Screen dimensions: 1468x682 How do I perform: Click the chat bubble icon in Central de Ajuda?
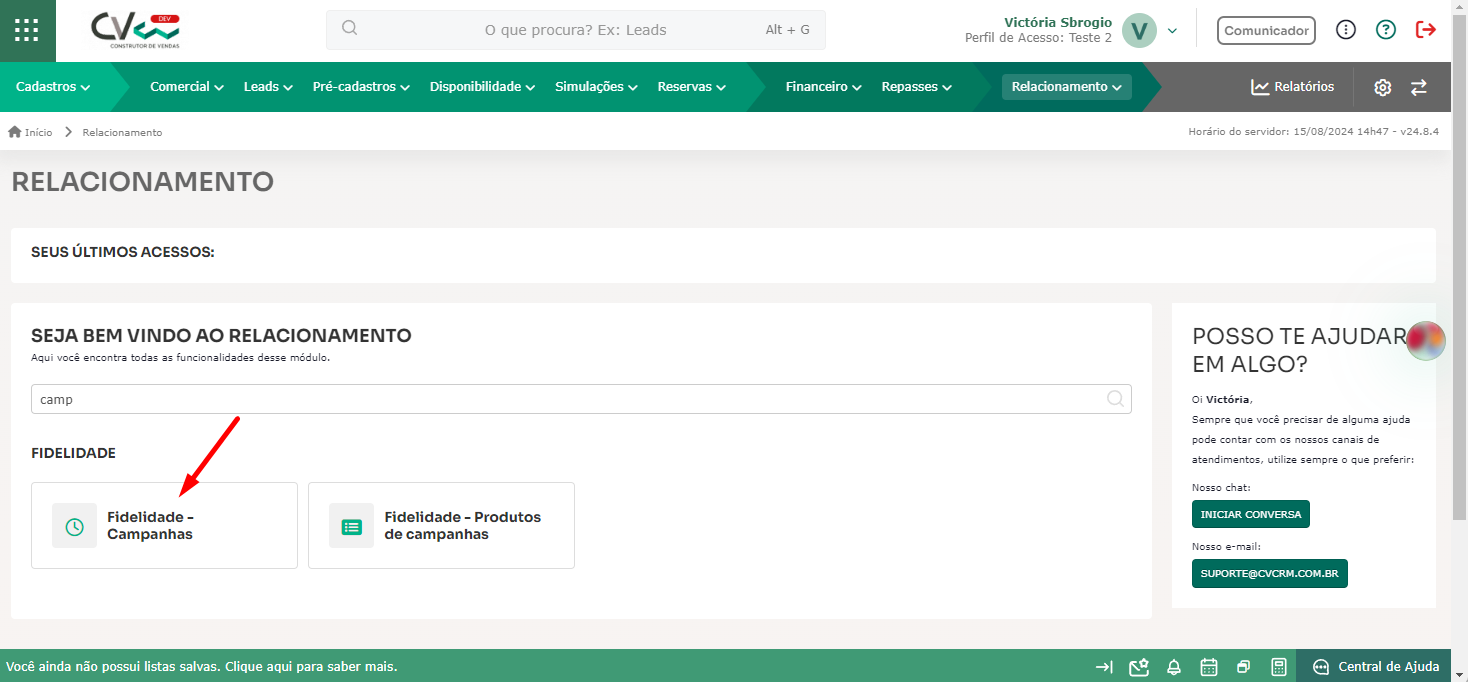(x=1321, y=667)
